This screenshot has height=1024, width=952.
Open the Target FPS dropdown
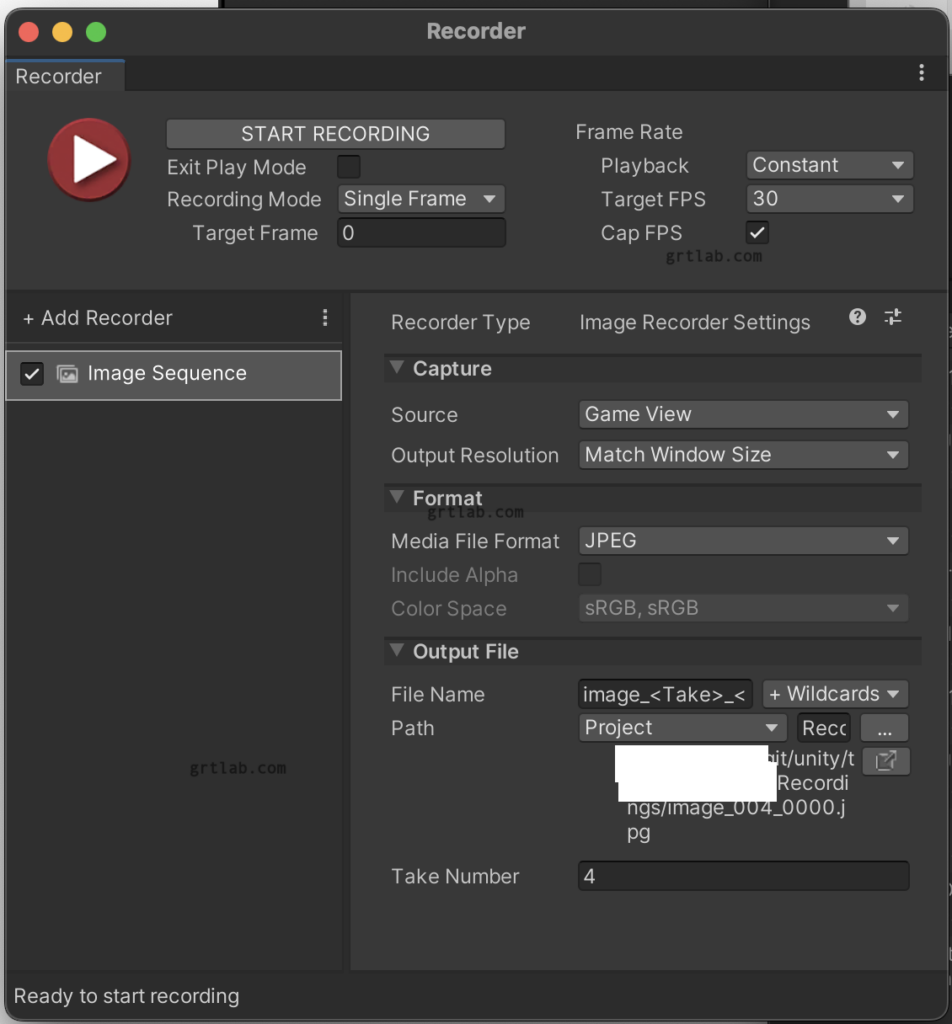coord(829,198)
